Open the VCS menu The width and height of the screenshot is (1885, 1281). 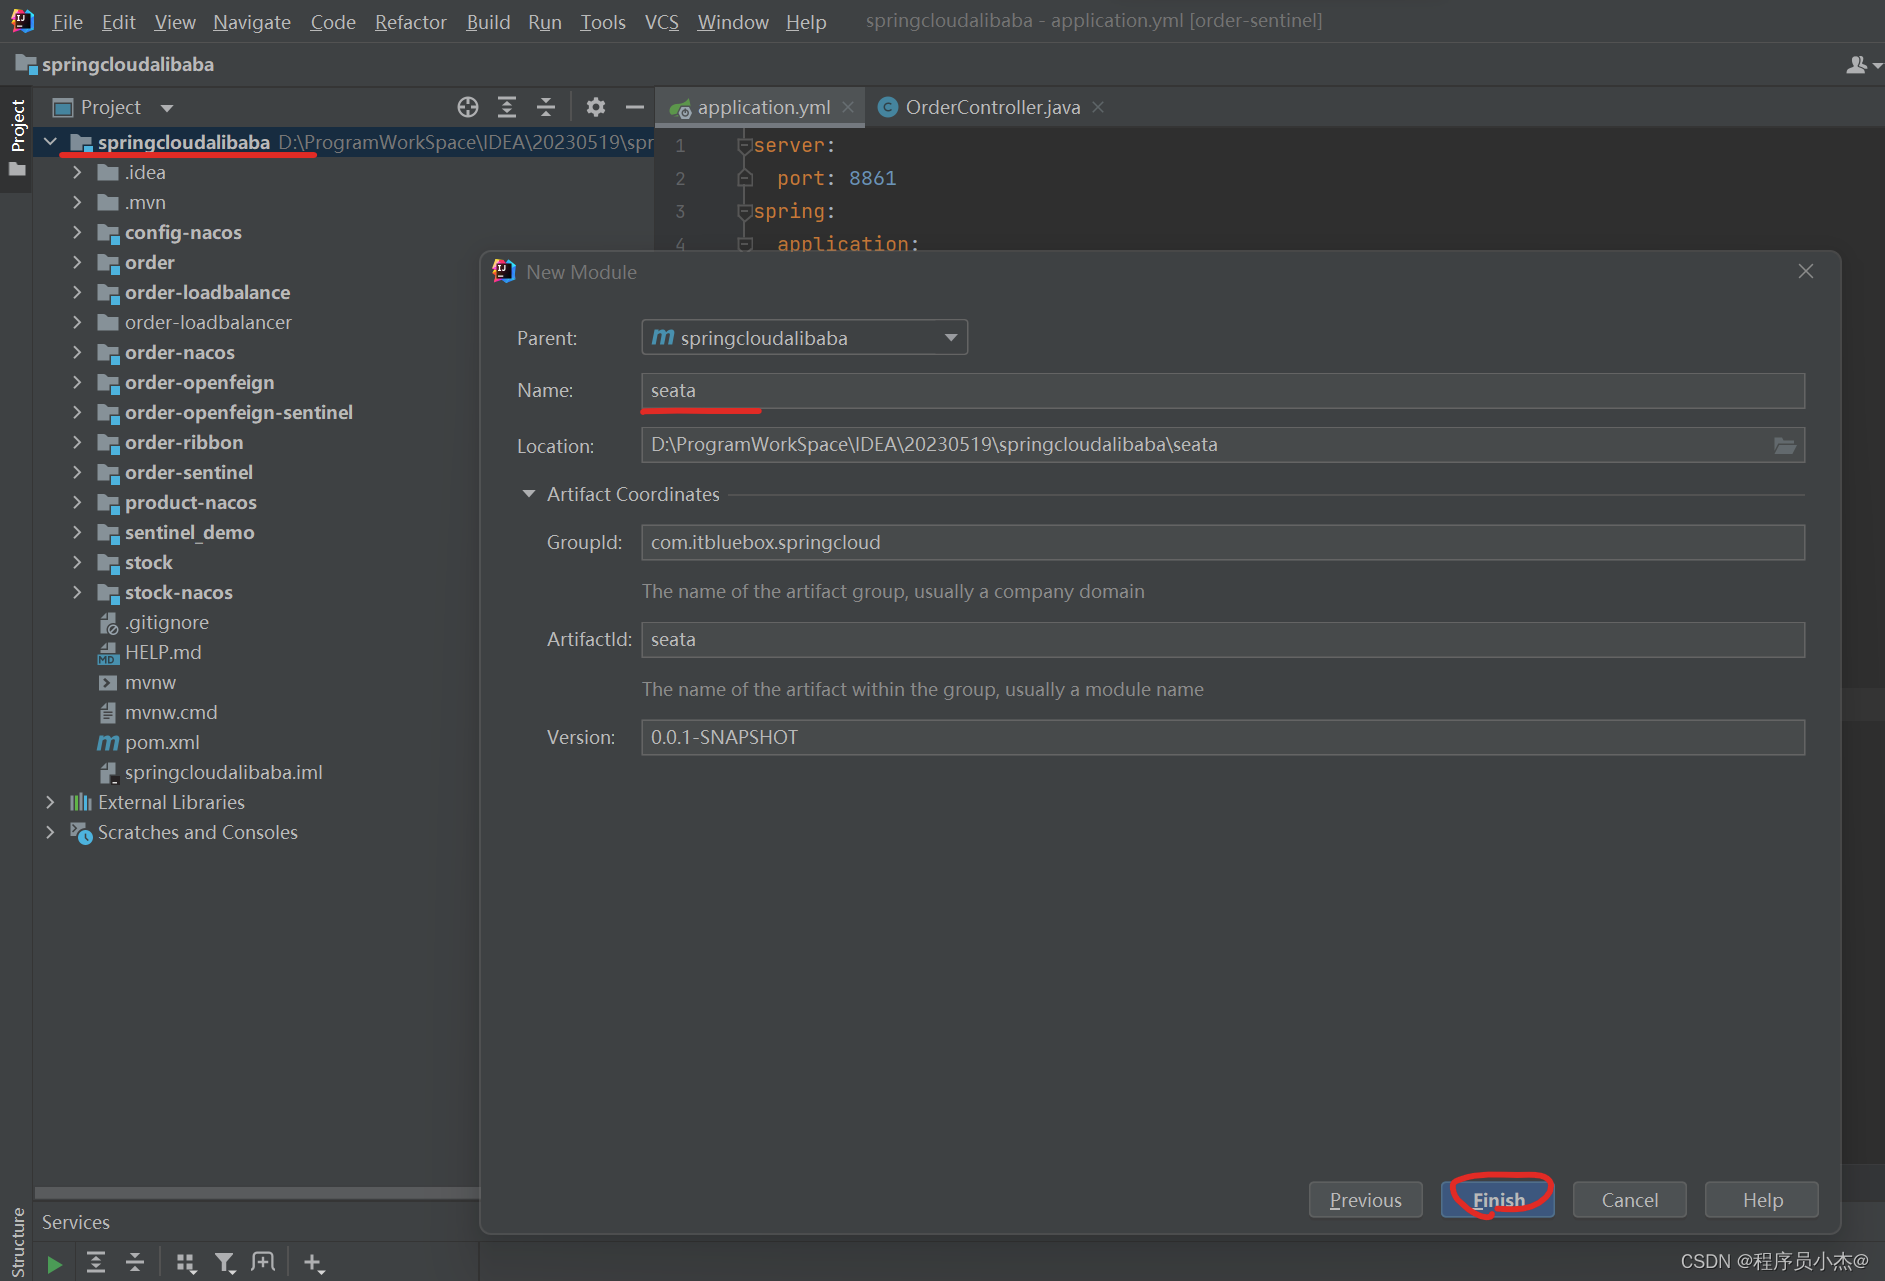click(x=661, y=21)
